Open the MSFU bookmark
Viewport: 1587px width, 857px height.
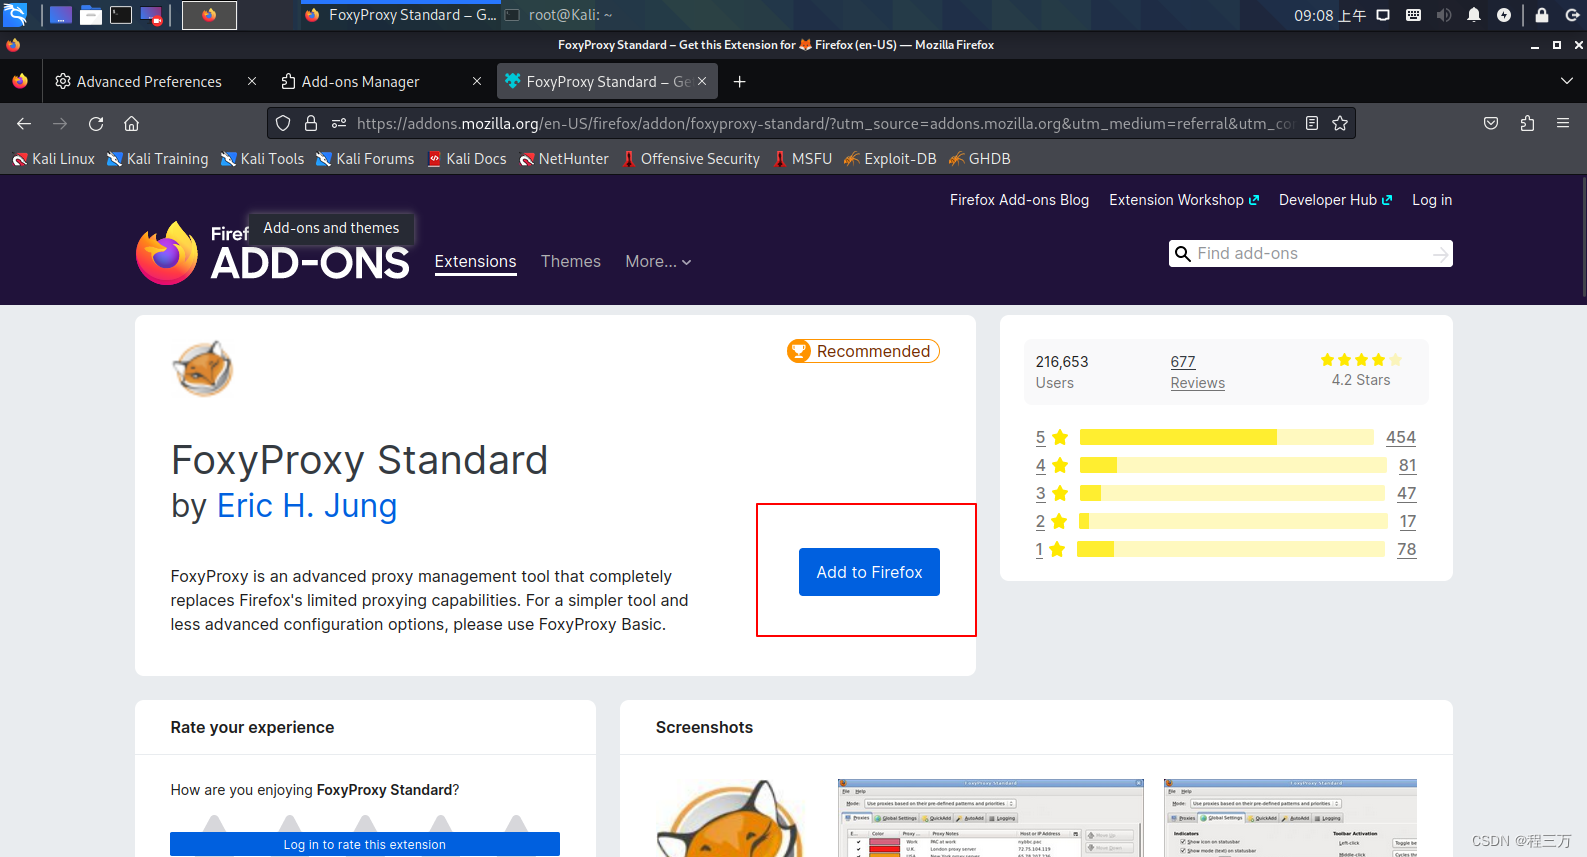pos(802,159)
